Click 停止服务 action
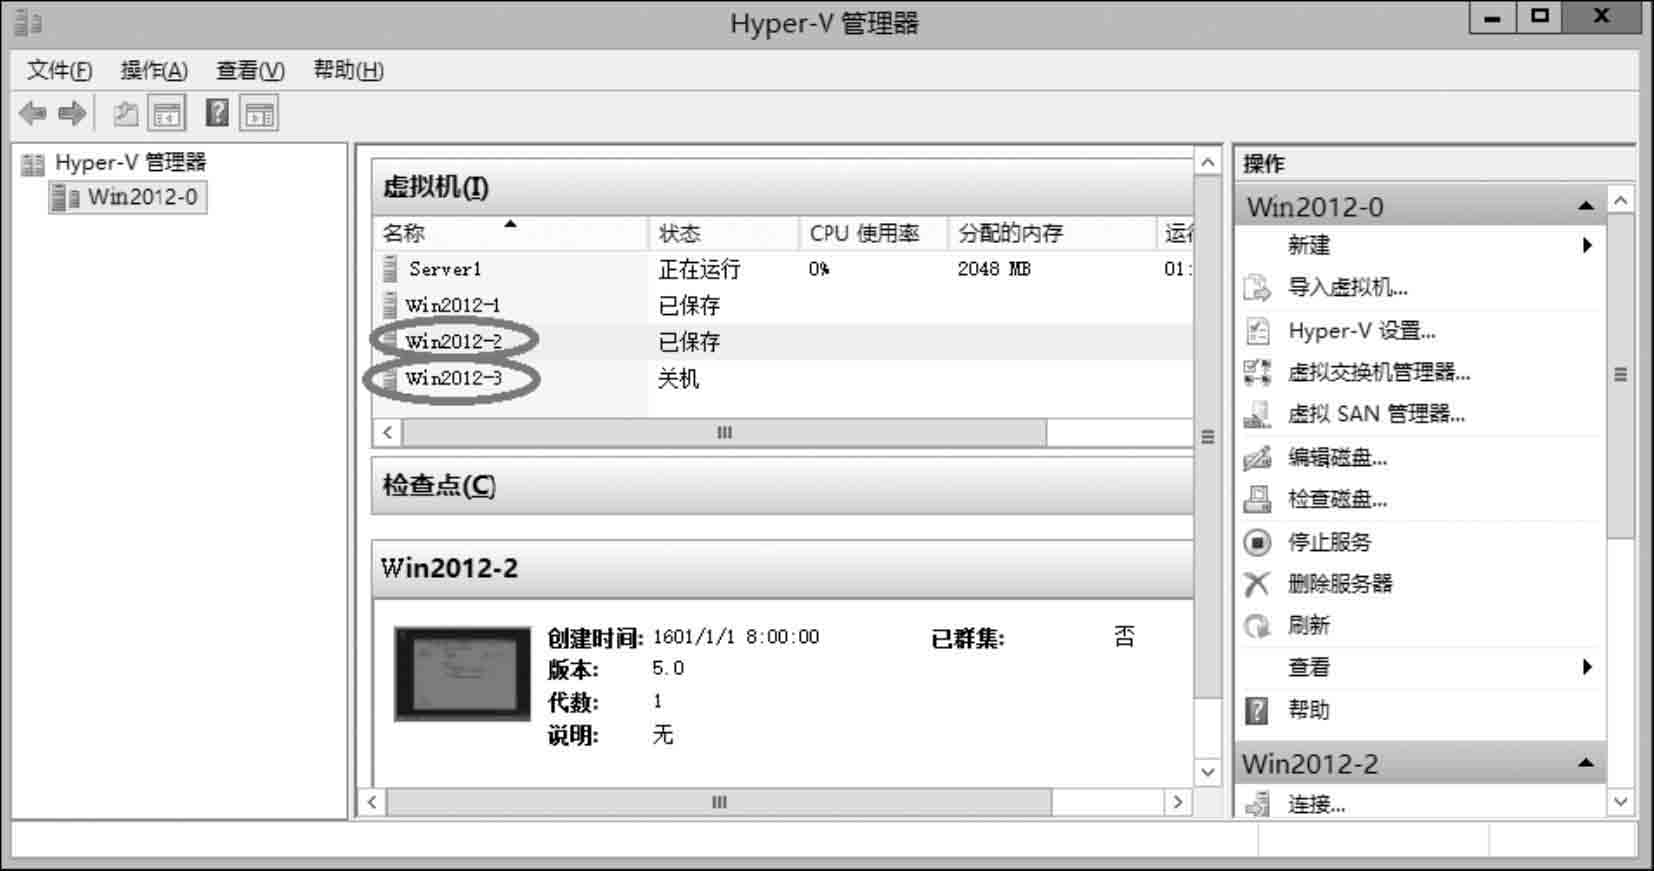Image resolution: width=1654 pixels, height=871 pixels. [x=1329, y=542]
